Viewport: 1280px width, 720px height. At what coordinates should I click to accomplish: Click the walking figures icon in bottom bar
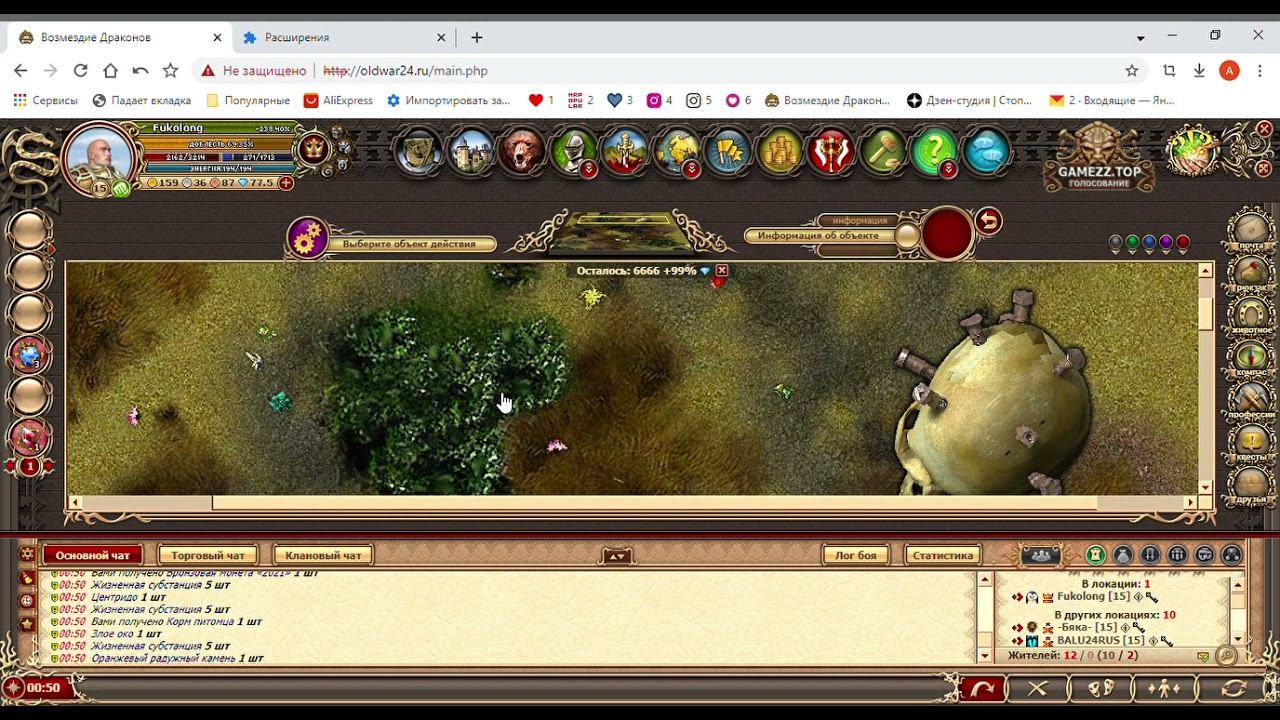click(1163, 688)
